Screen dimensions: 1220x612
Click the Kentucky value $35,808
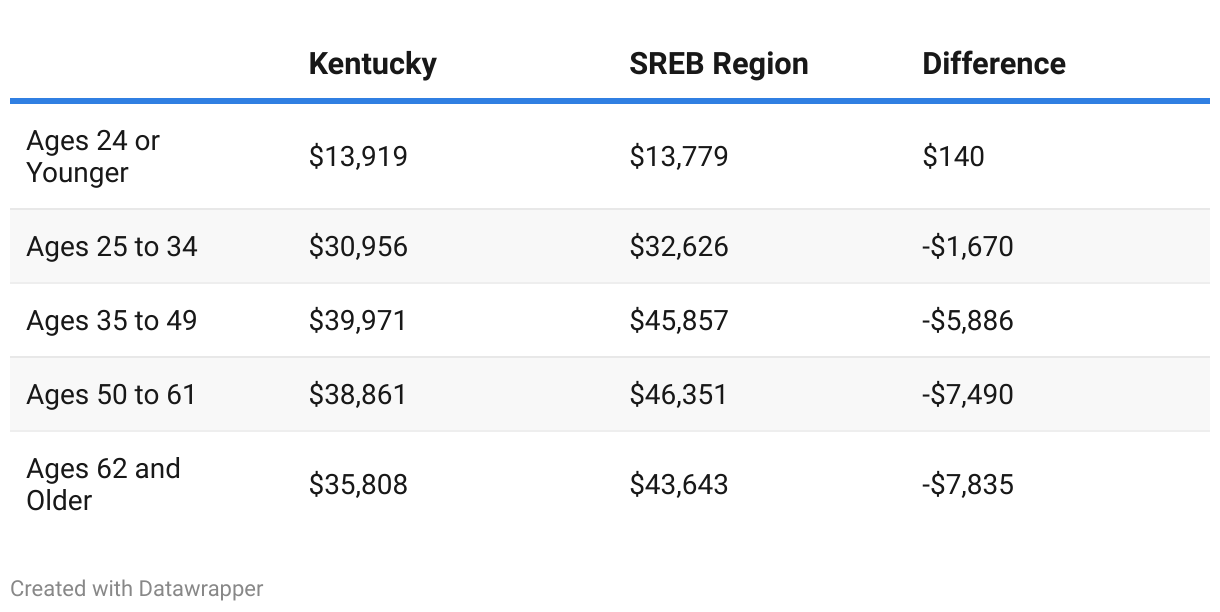click(x=358, y=485)
